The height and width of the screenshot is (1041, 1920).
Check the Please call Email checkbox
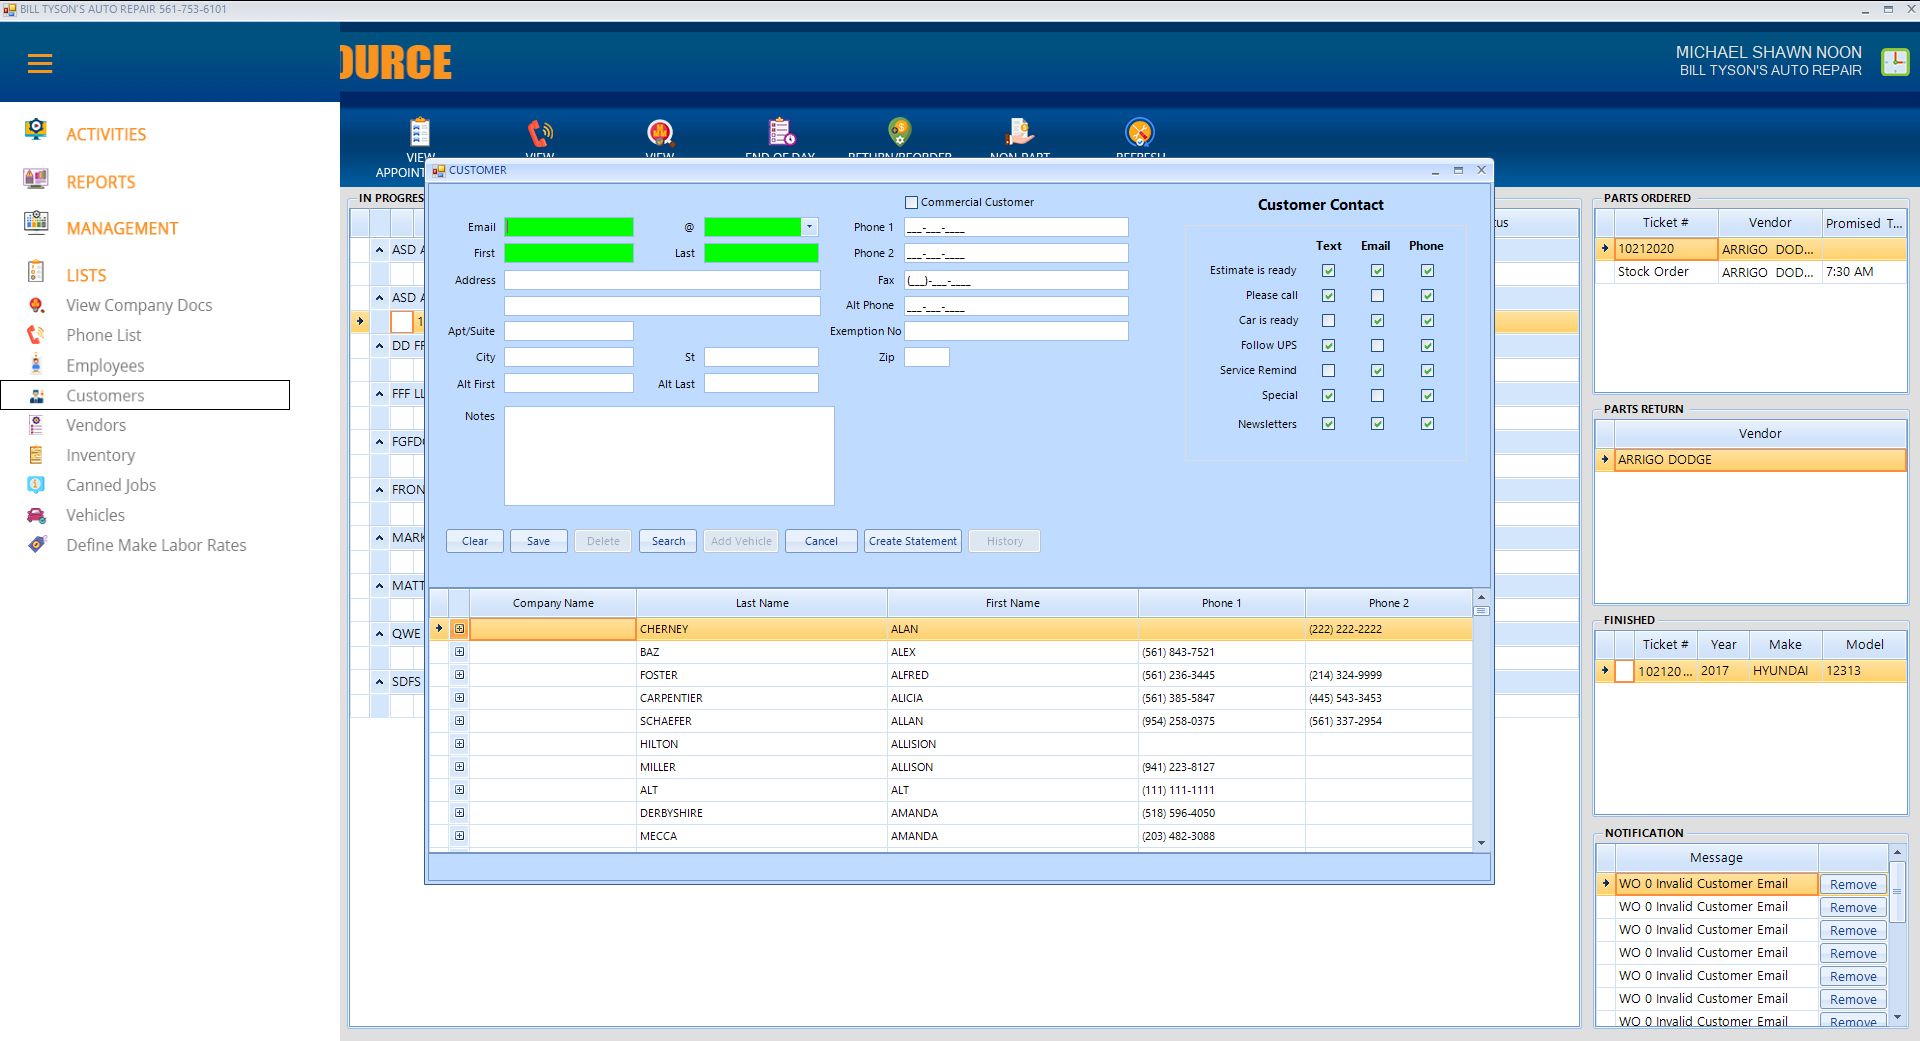(x=1377, y=296)
